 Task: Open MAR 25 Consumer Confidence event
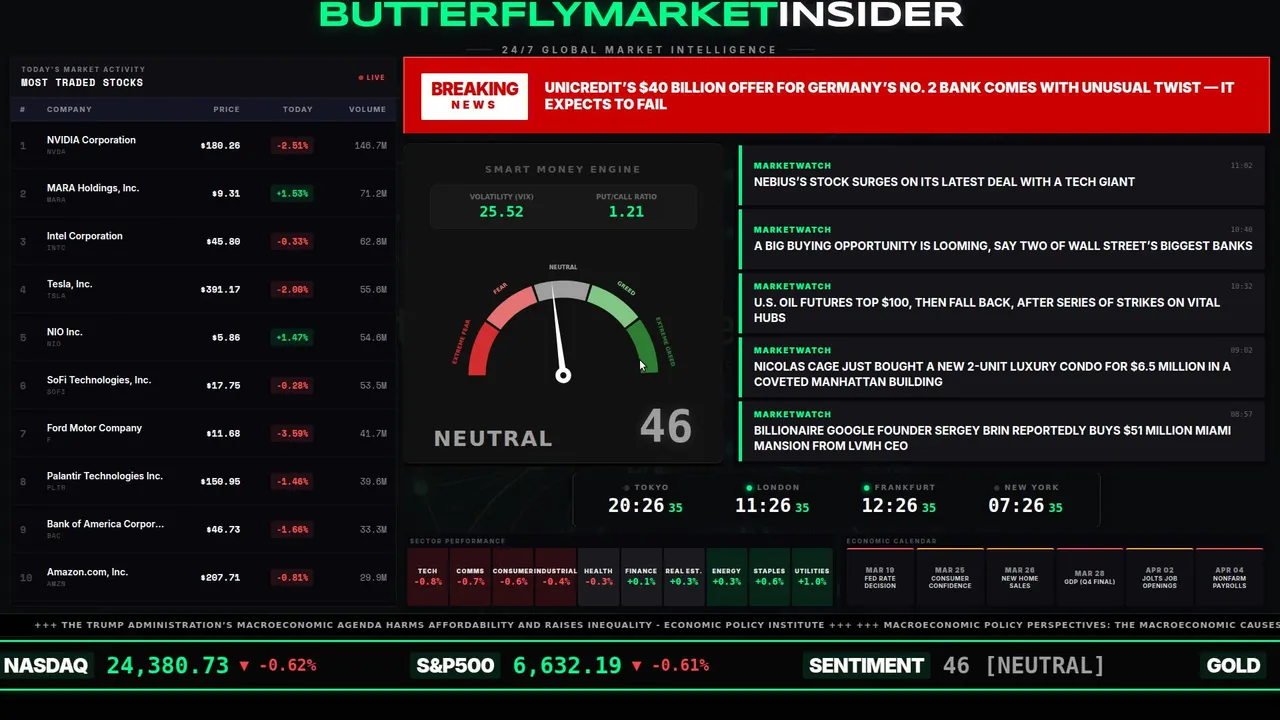point(950,577)
